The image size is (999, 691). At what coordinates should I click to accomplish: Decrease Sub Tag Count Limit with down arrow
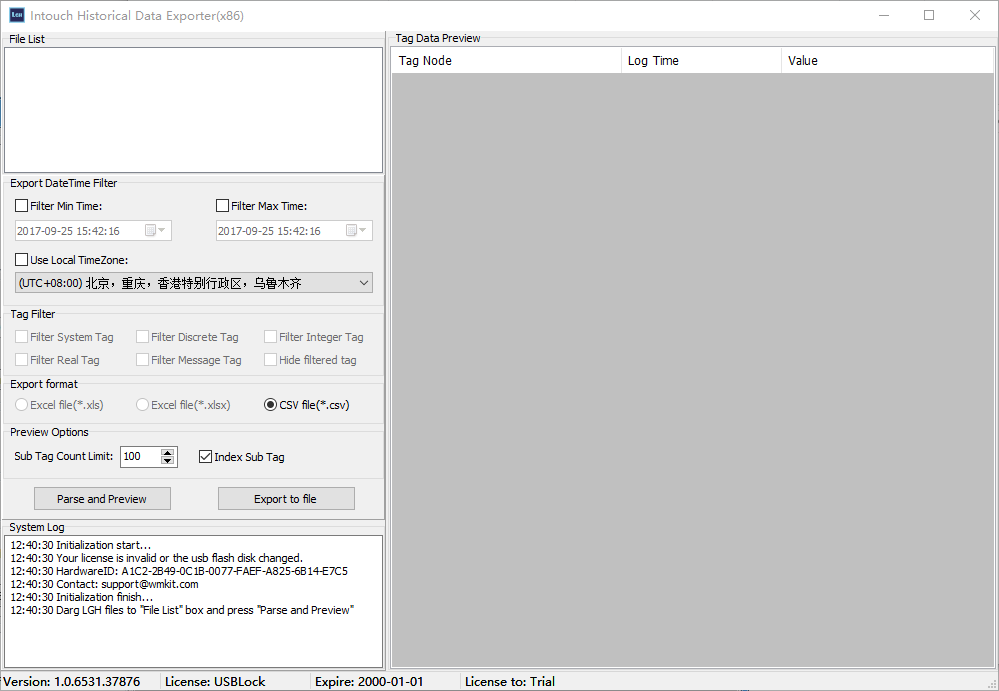(168, 460)
